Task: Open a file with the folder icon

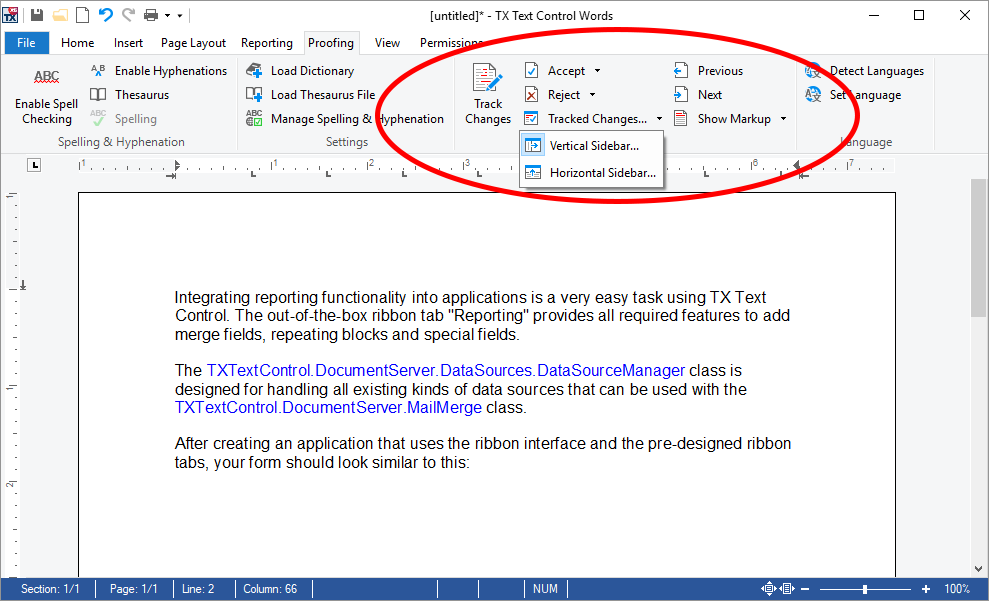Action: tap(60, 15)
